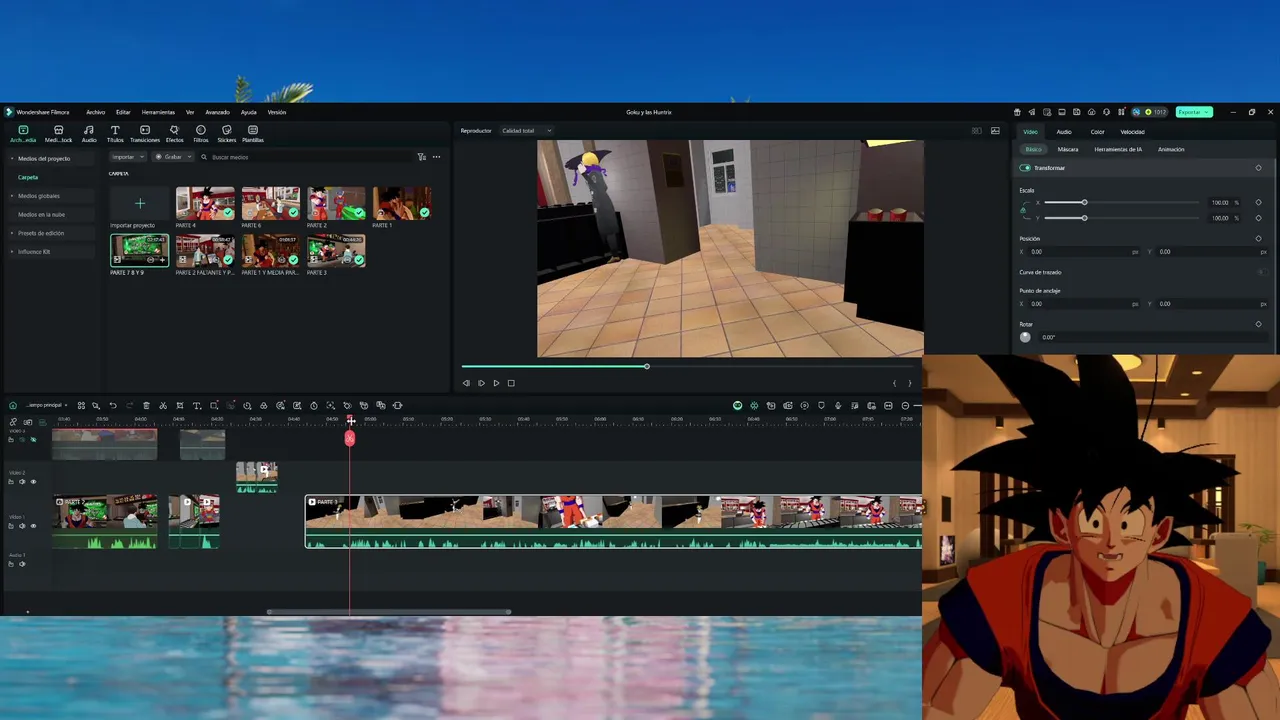Select the crop tool in timeline toolbar

(180, 405)
